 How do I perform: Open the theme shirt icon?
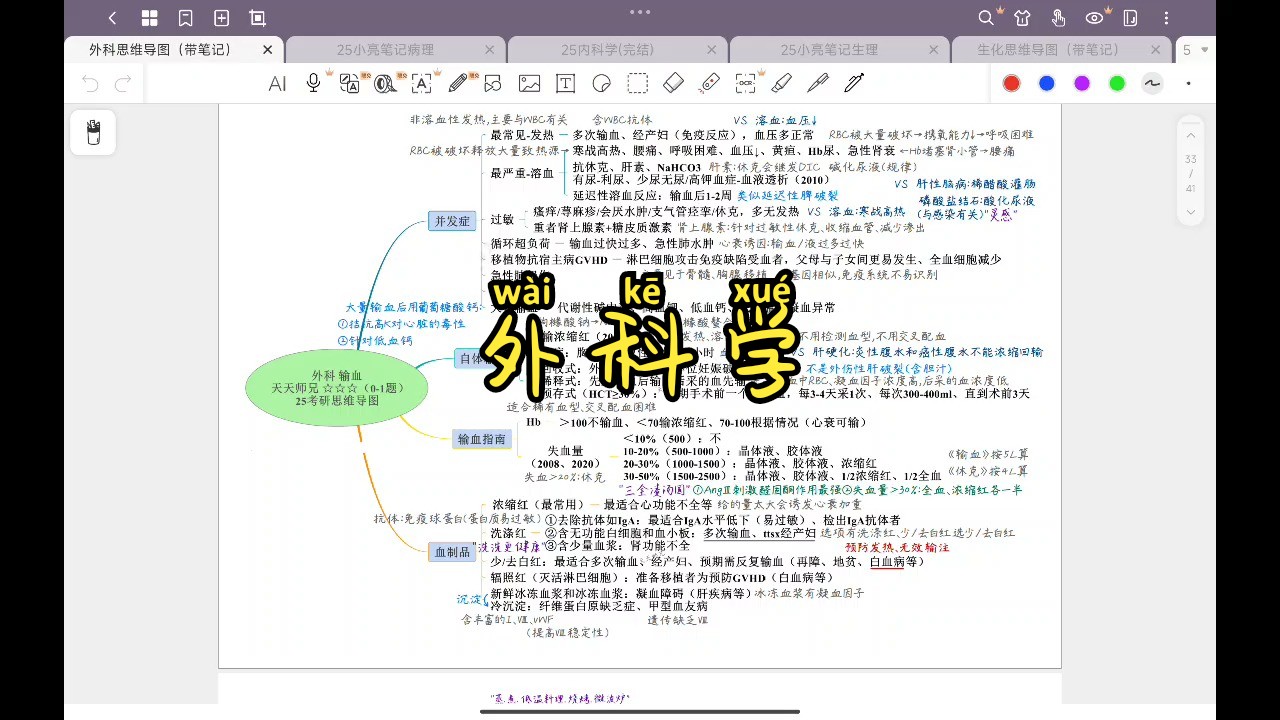(x=1022, y=18)
